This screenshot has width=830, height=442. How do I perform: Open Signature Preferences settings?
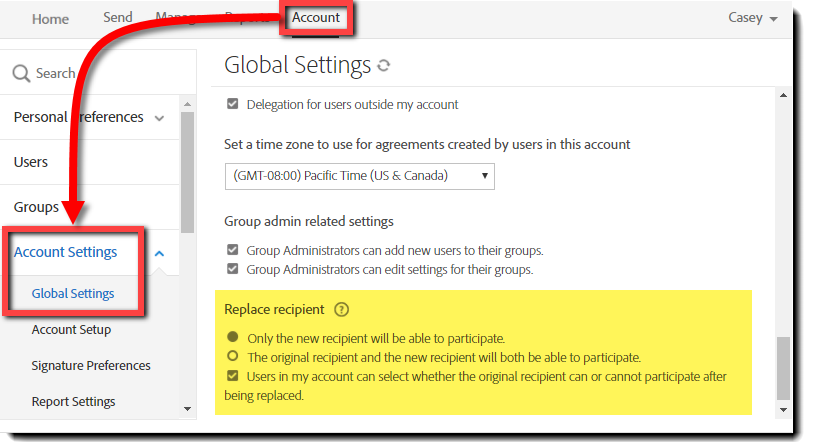pos(91,366)
